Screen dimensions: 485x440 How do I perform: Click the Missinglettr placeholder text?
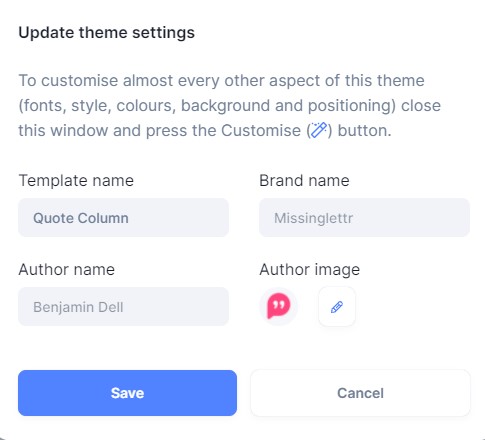[x=313, y=218]
